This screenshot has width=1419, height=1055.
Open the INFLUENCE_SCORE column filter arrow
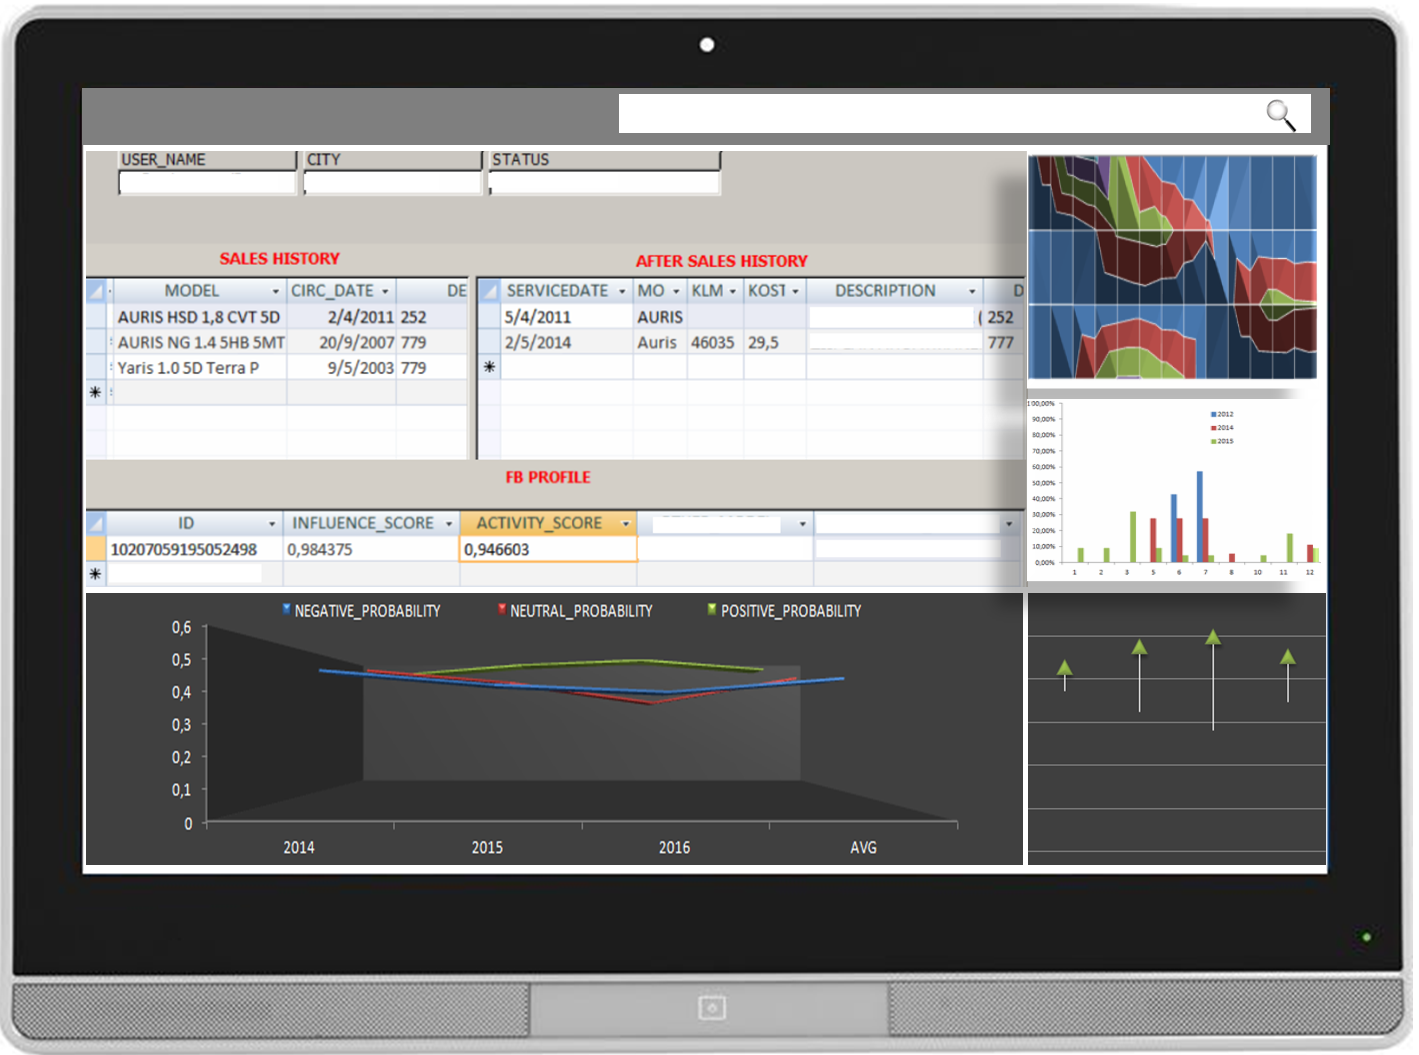pos(449,524)
